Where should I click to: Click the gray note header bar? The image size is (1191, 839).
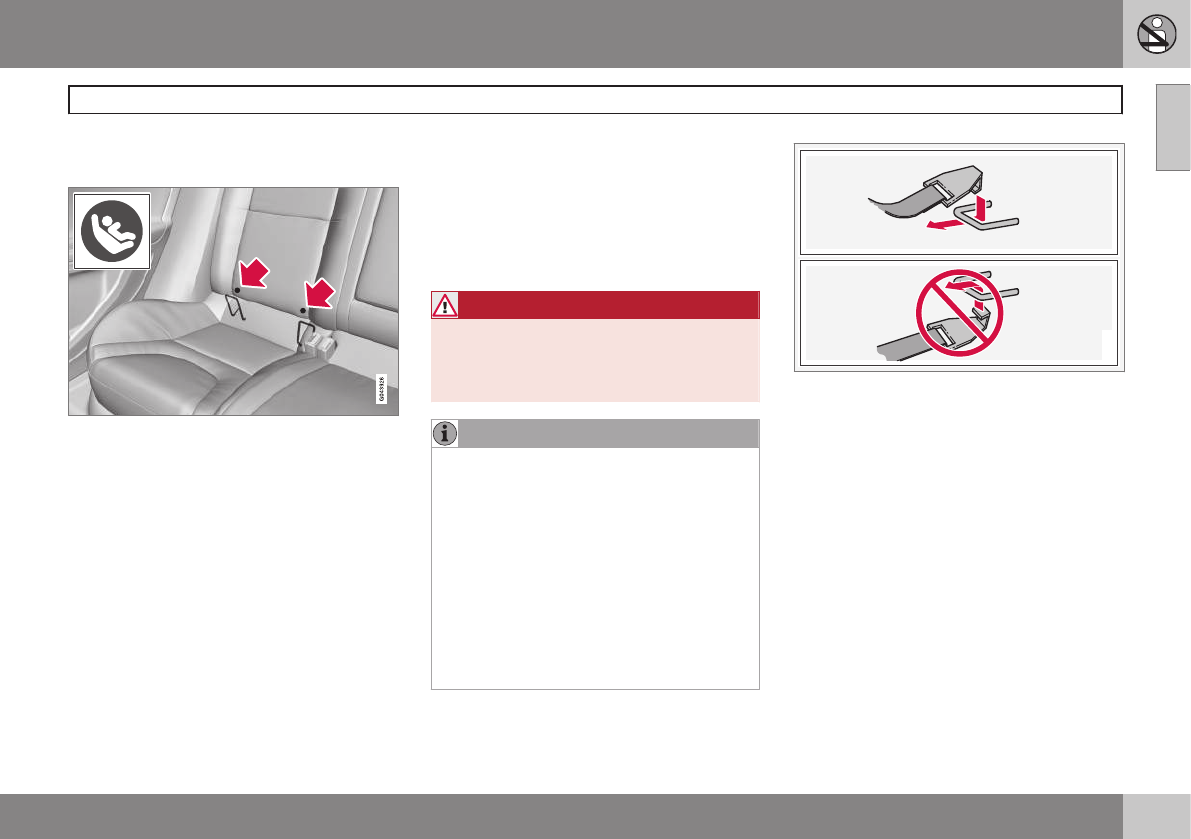(x=596, y=434)
